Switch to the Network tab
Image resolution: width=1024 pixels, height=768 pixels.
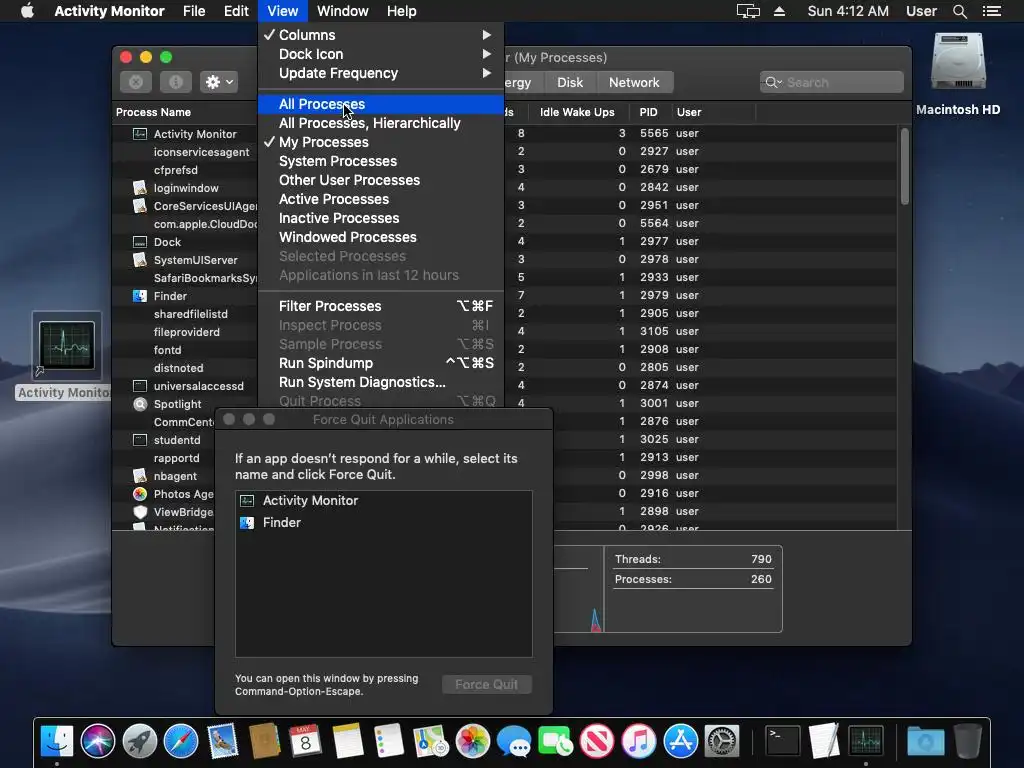click(634, 82)
